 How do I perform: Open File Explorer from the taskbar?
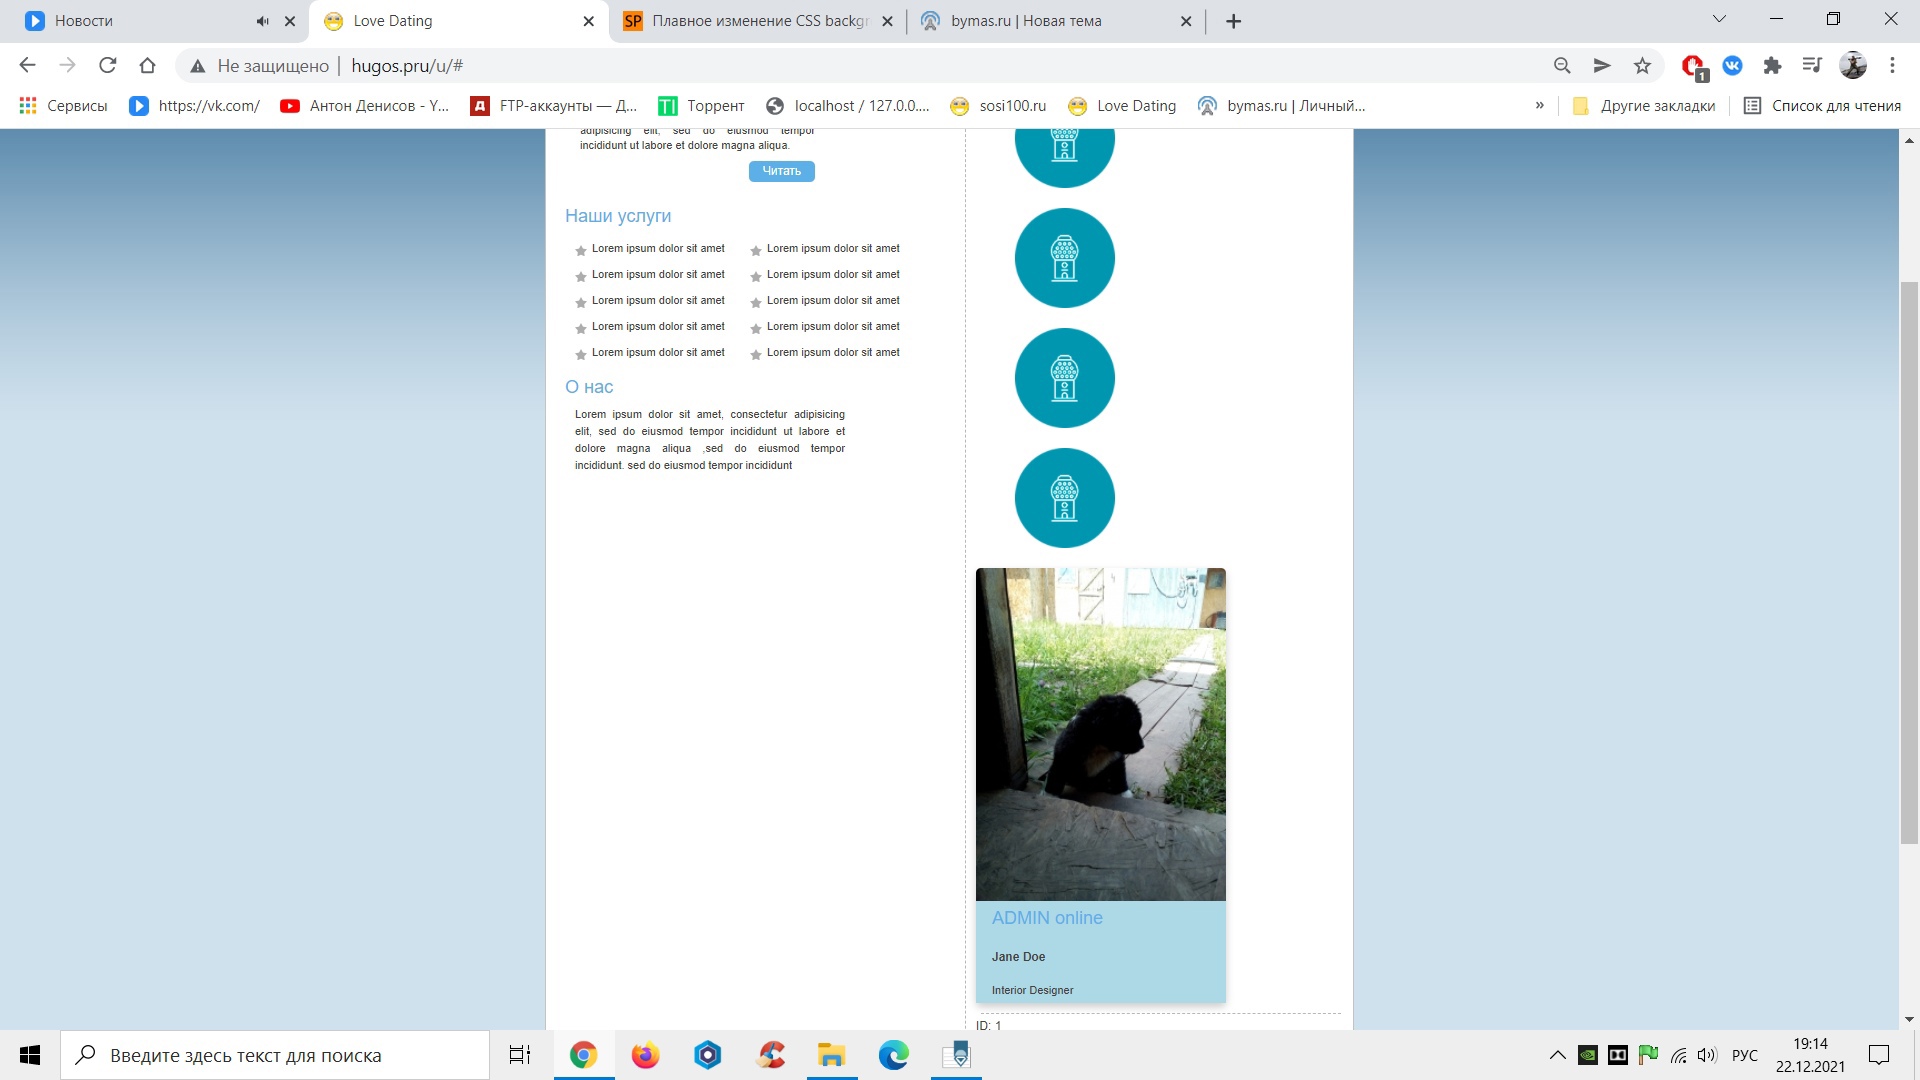831,1055
